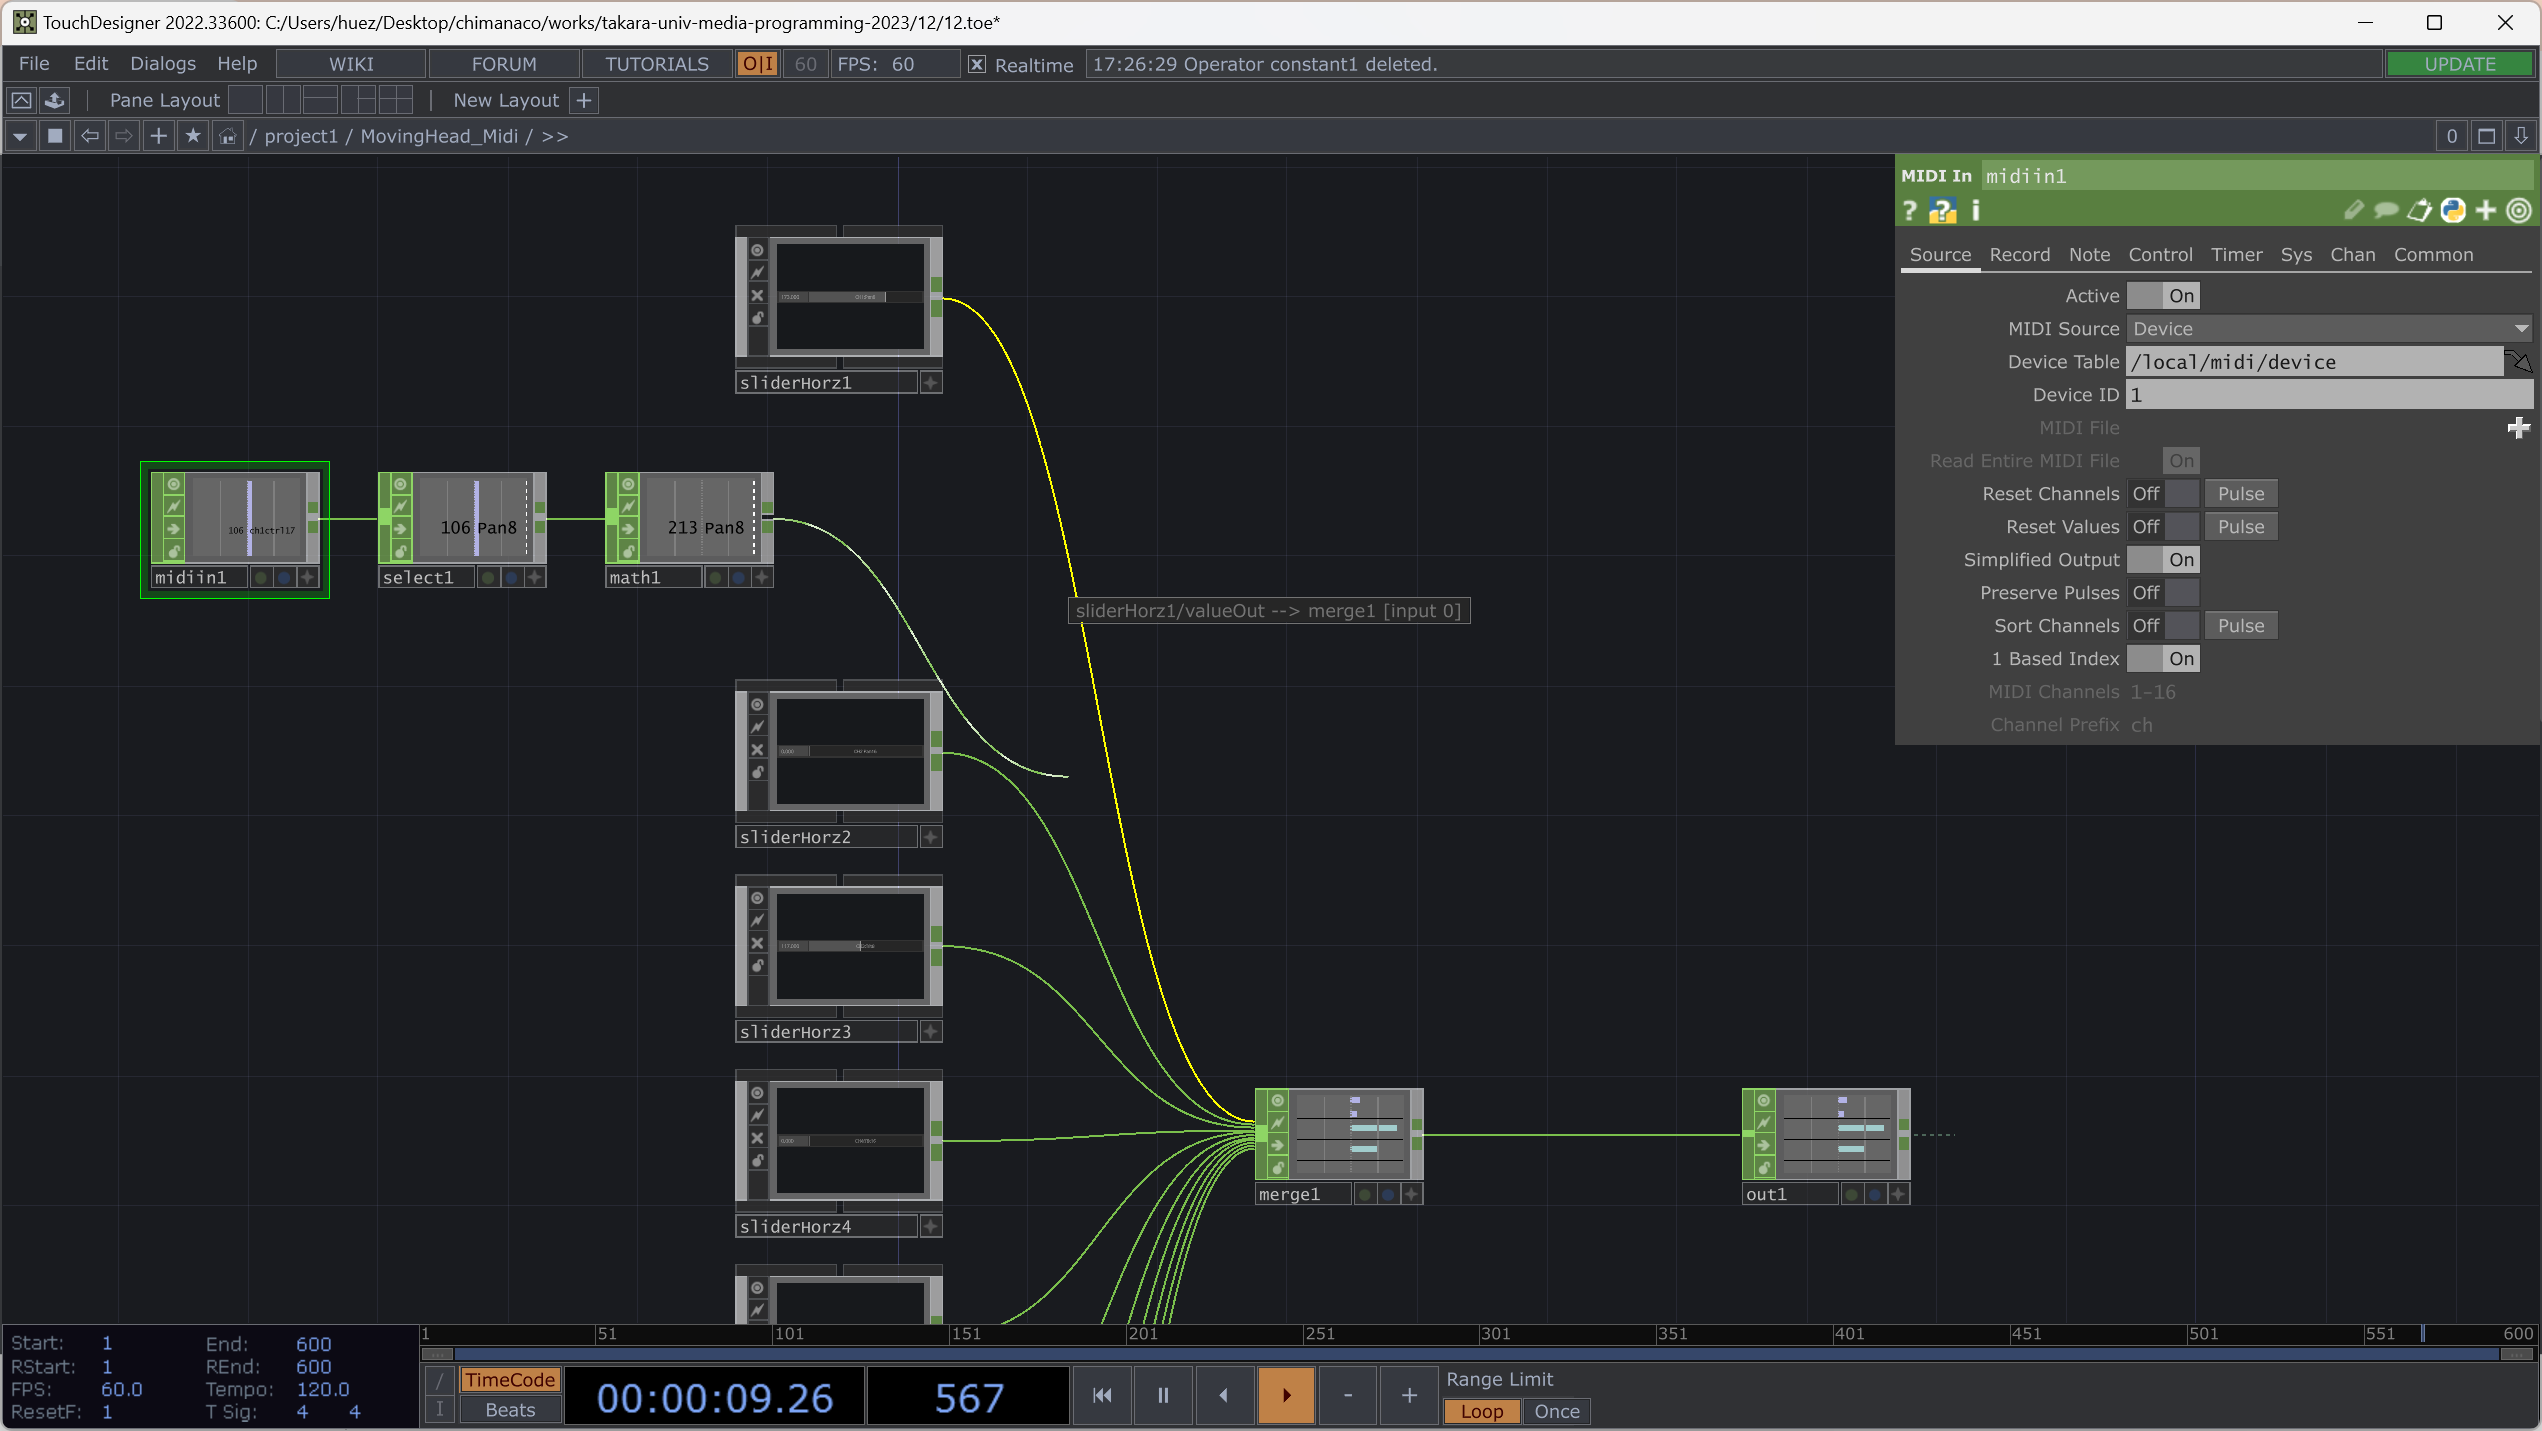Click the green UPDATE button
The height and width of the screenshot is (1431, 2542).
click(2459, 64)
